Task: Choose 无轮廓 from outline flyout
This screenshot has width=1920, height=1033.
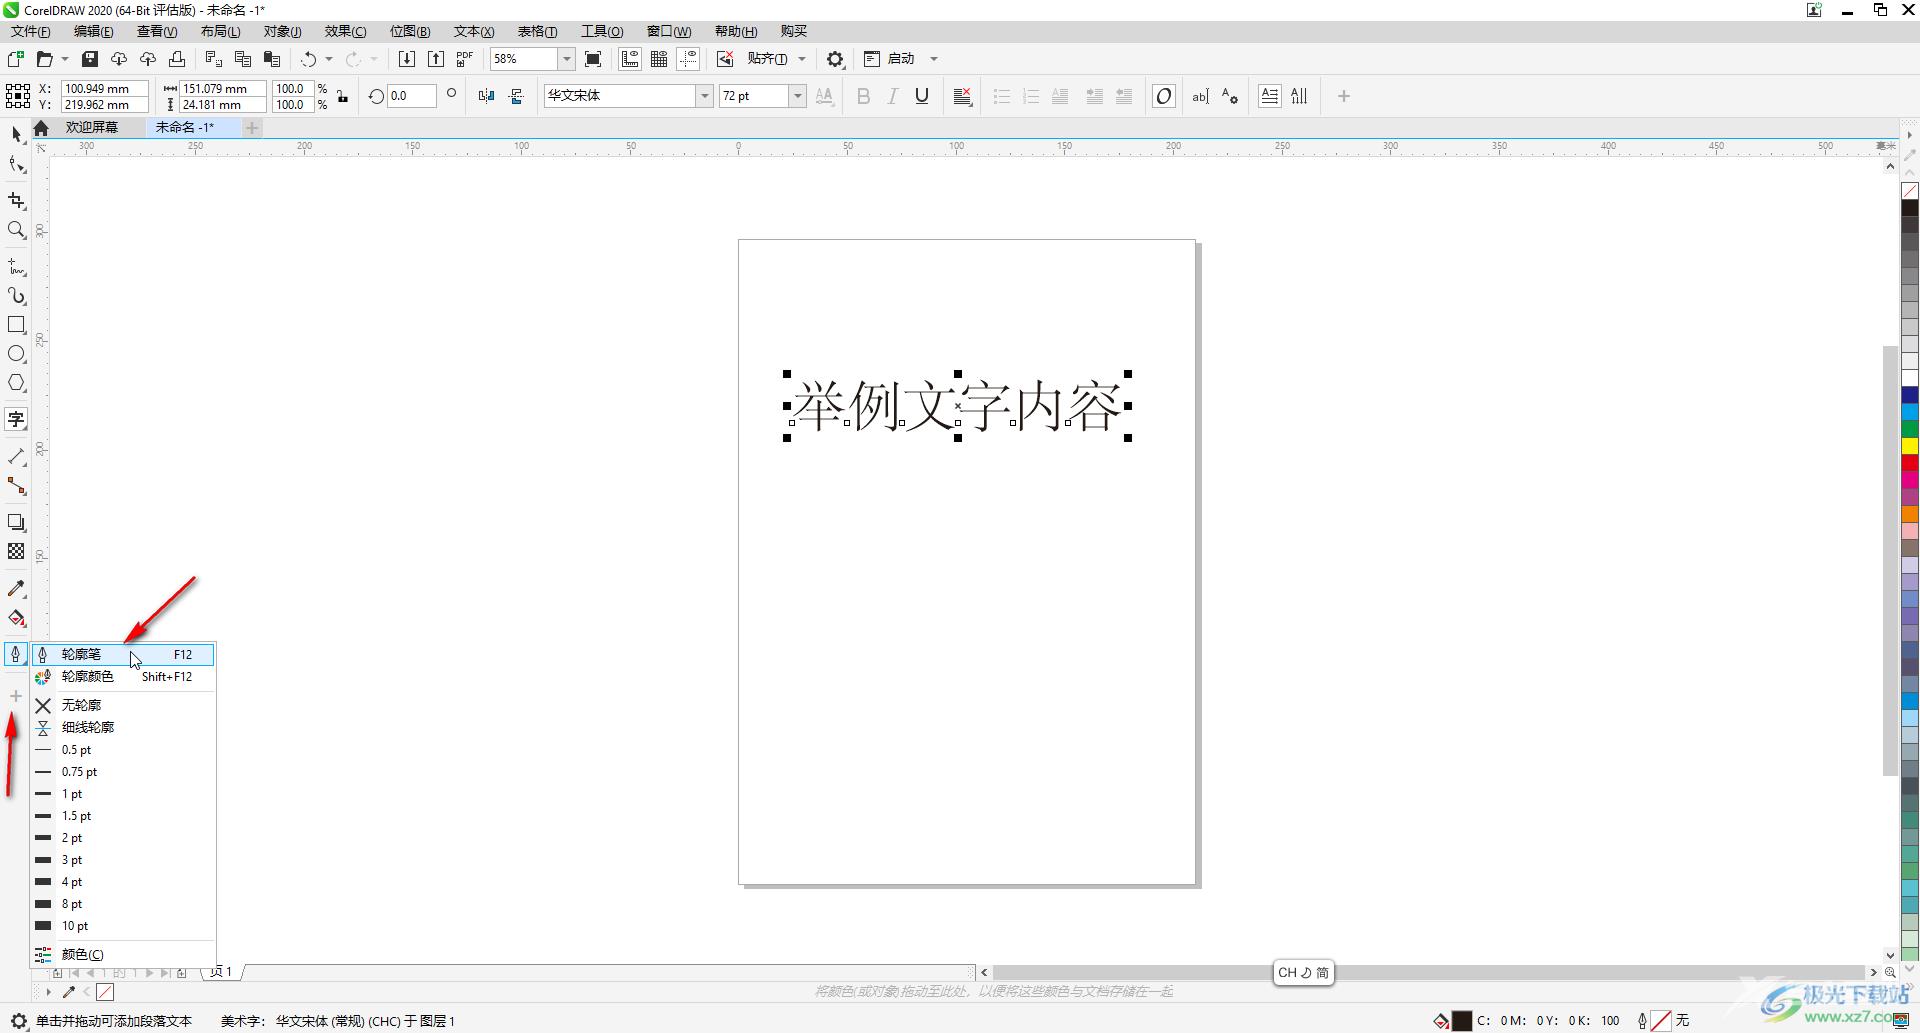Action: pyautogui.click(x=123, y=705)
